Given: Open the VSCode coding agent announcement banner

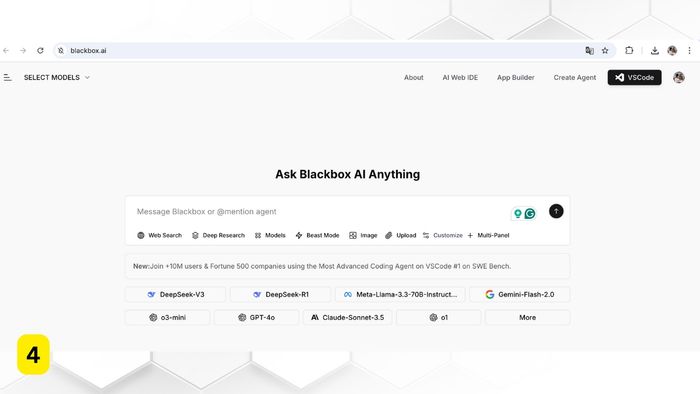Looking at the screenshot, I should [347, 266].
